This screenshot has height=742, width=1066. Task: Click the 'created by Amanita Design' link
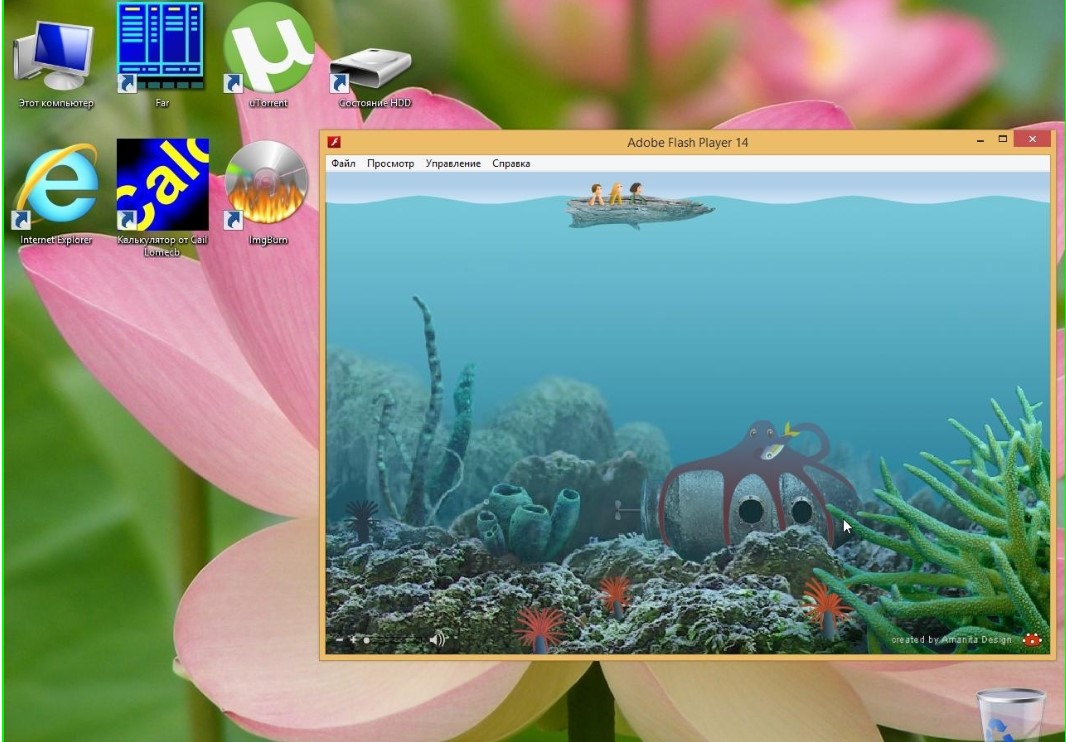pos(951,640)
